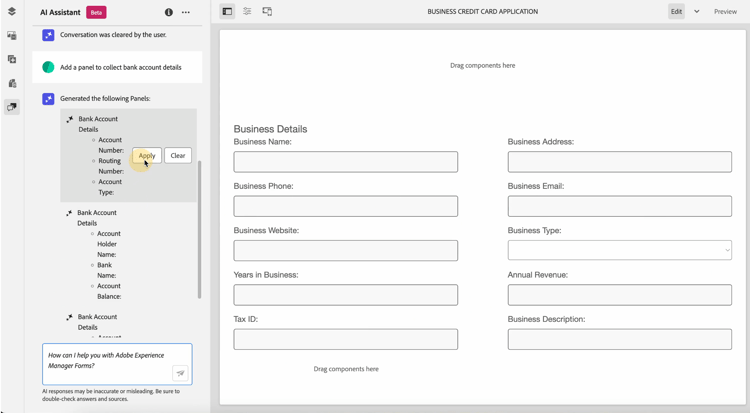Click the 'Conversation was cleared by the user.' text
The image size is (750, 413).
tap(113, 35)
